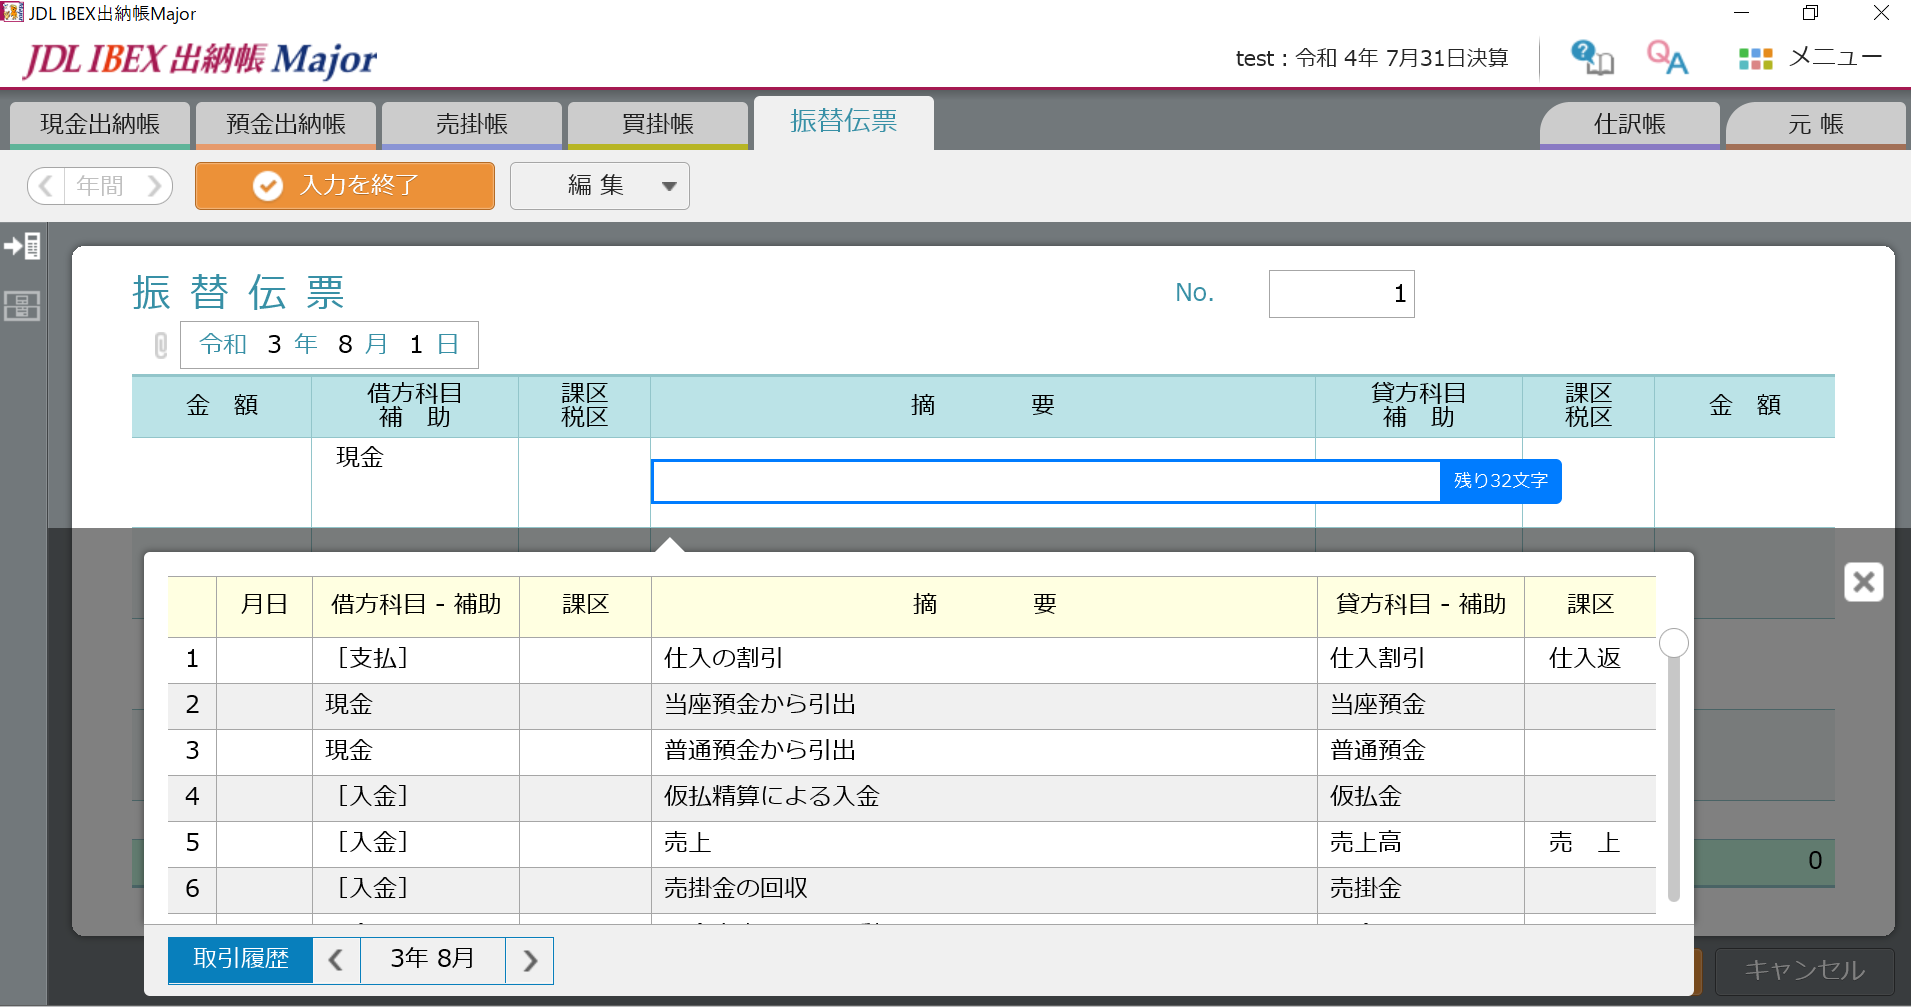Click the ledger display icon in the left sidebar

(x=22, y=306)
